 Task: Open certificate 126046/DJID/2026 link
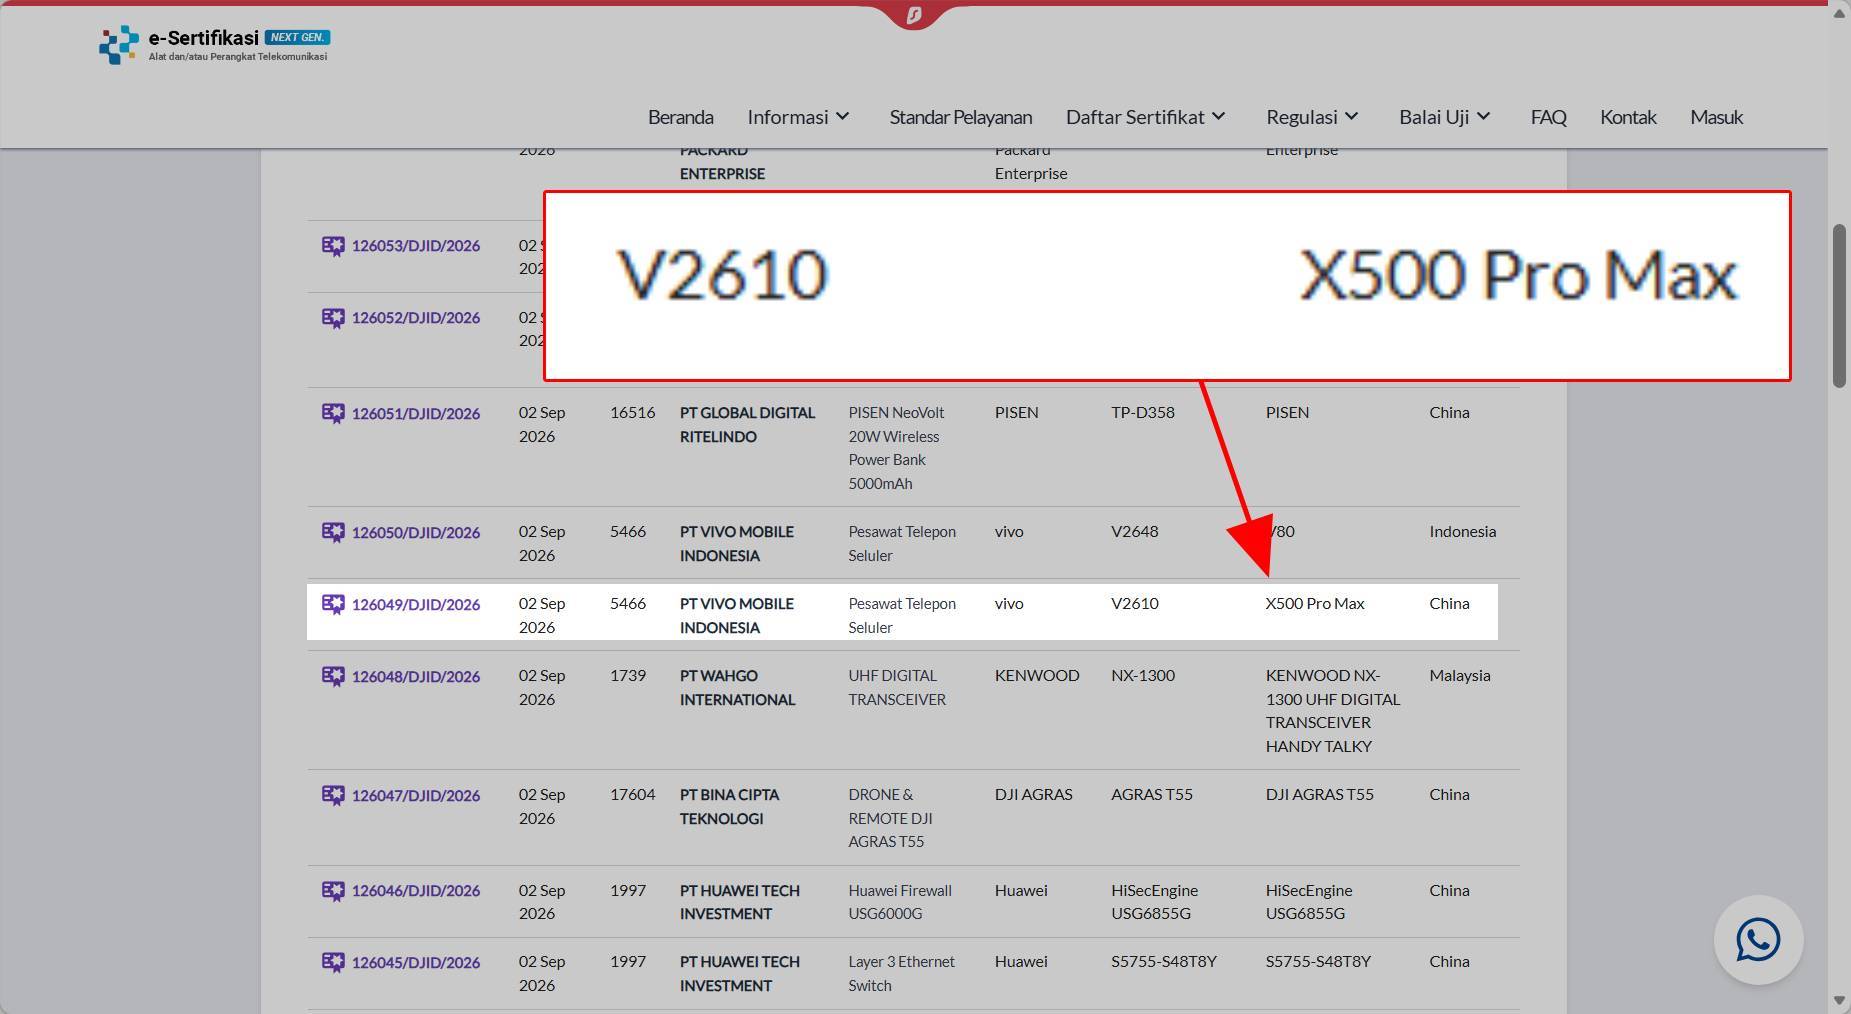[x=416, y=890]
